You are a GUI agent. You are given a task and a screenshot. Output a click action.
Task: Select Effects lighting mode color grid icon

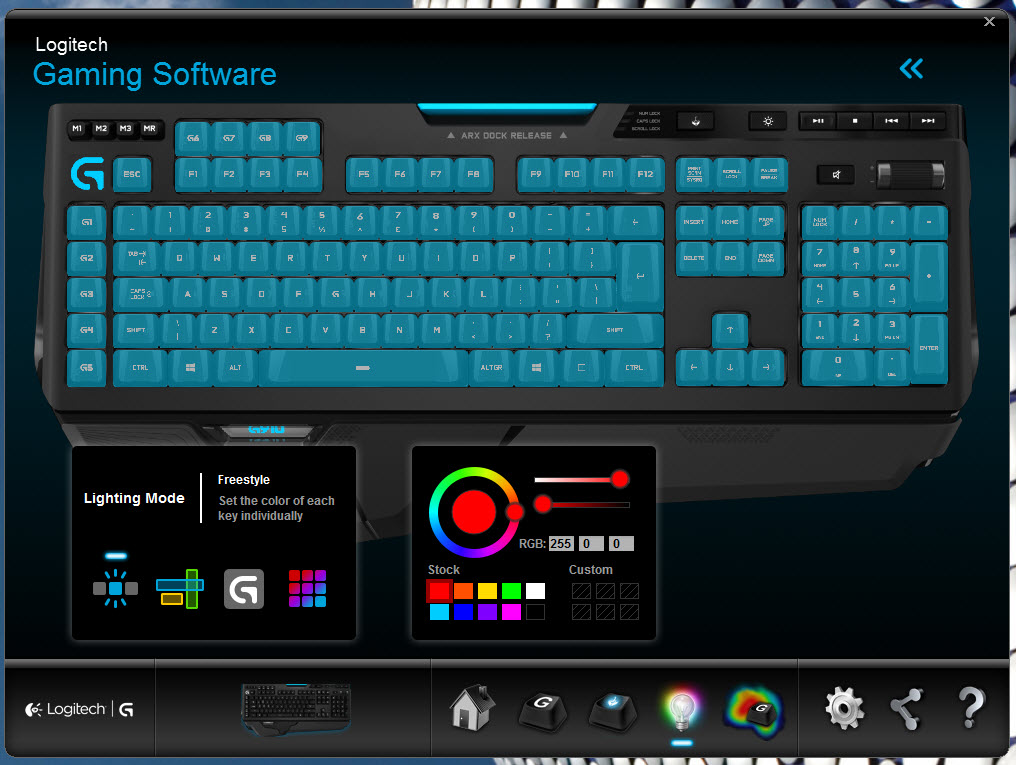[307, 588]
